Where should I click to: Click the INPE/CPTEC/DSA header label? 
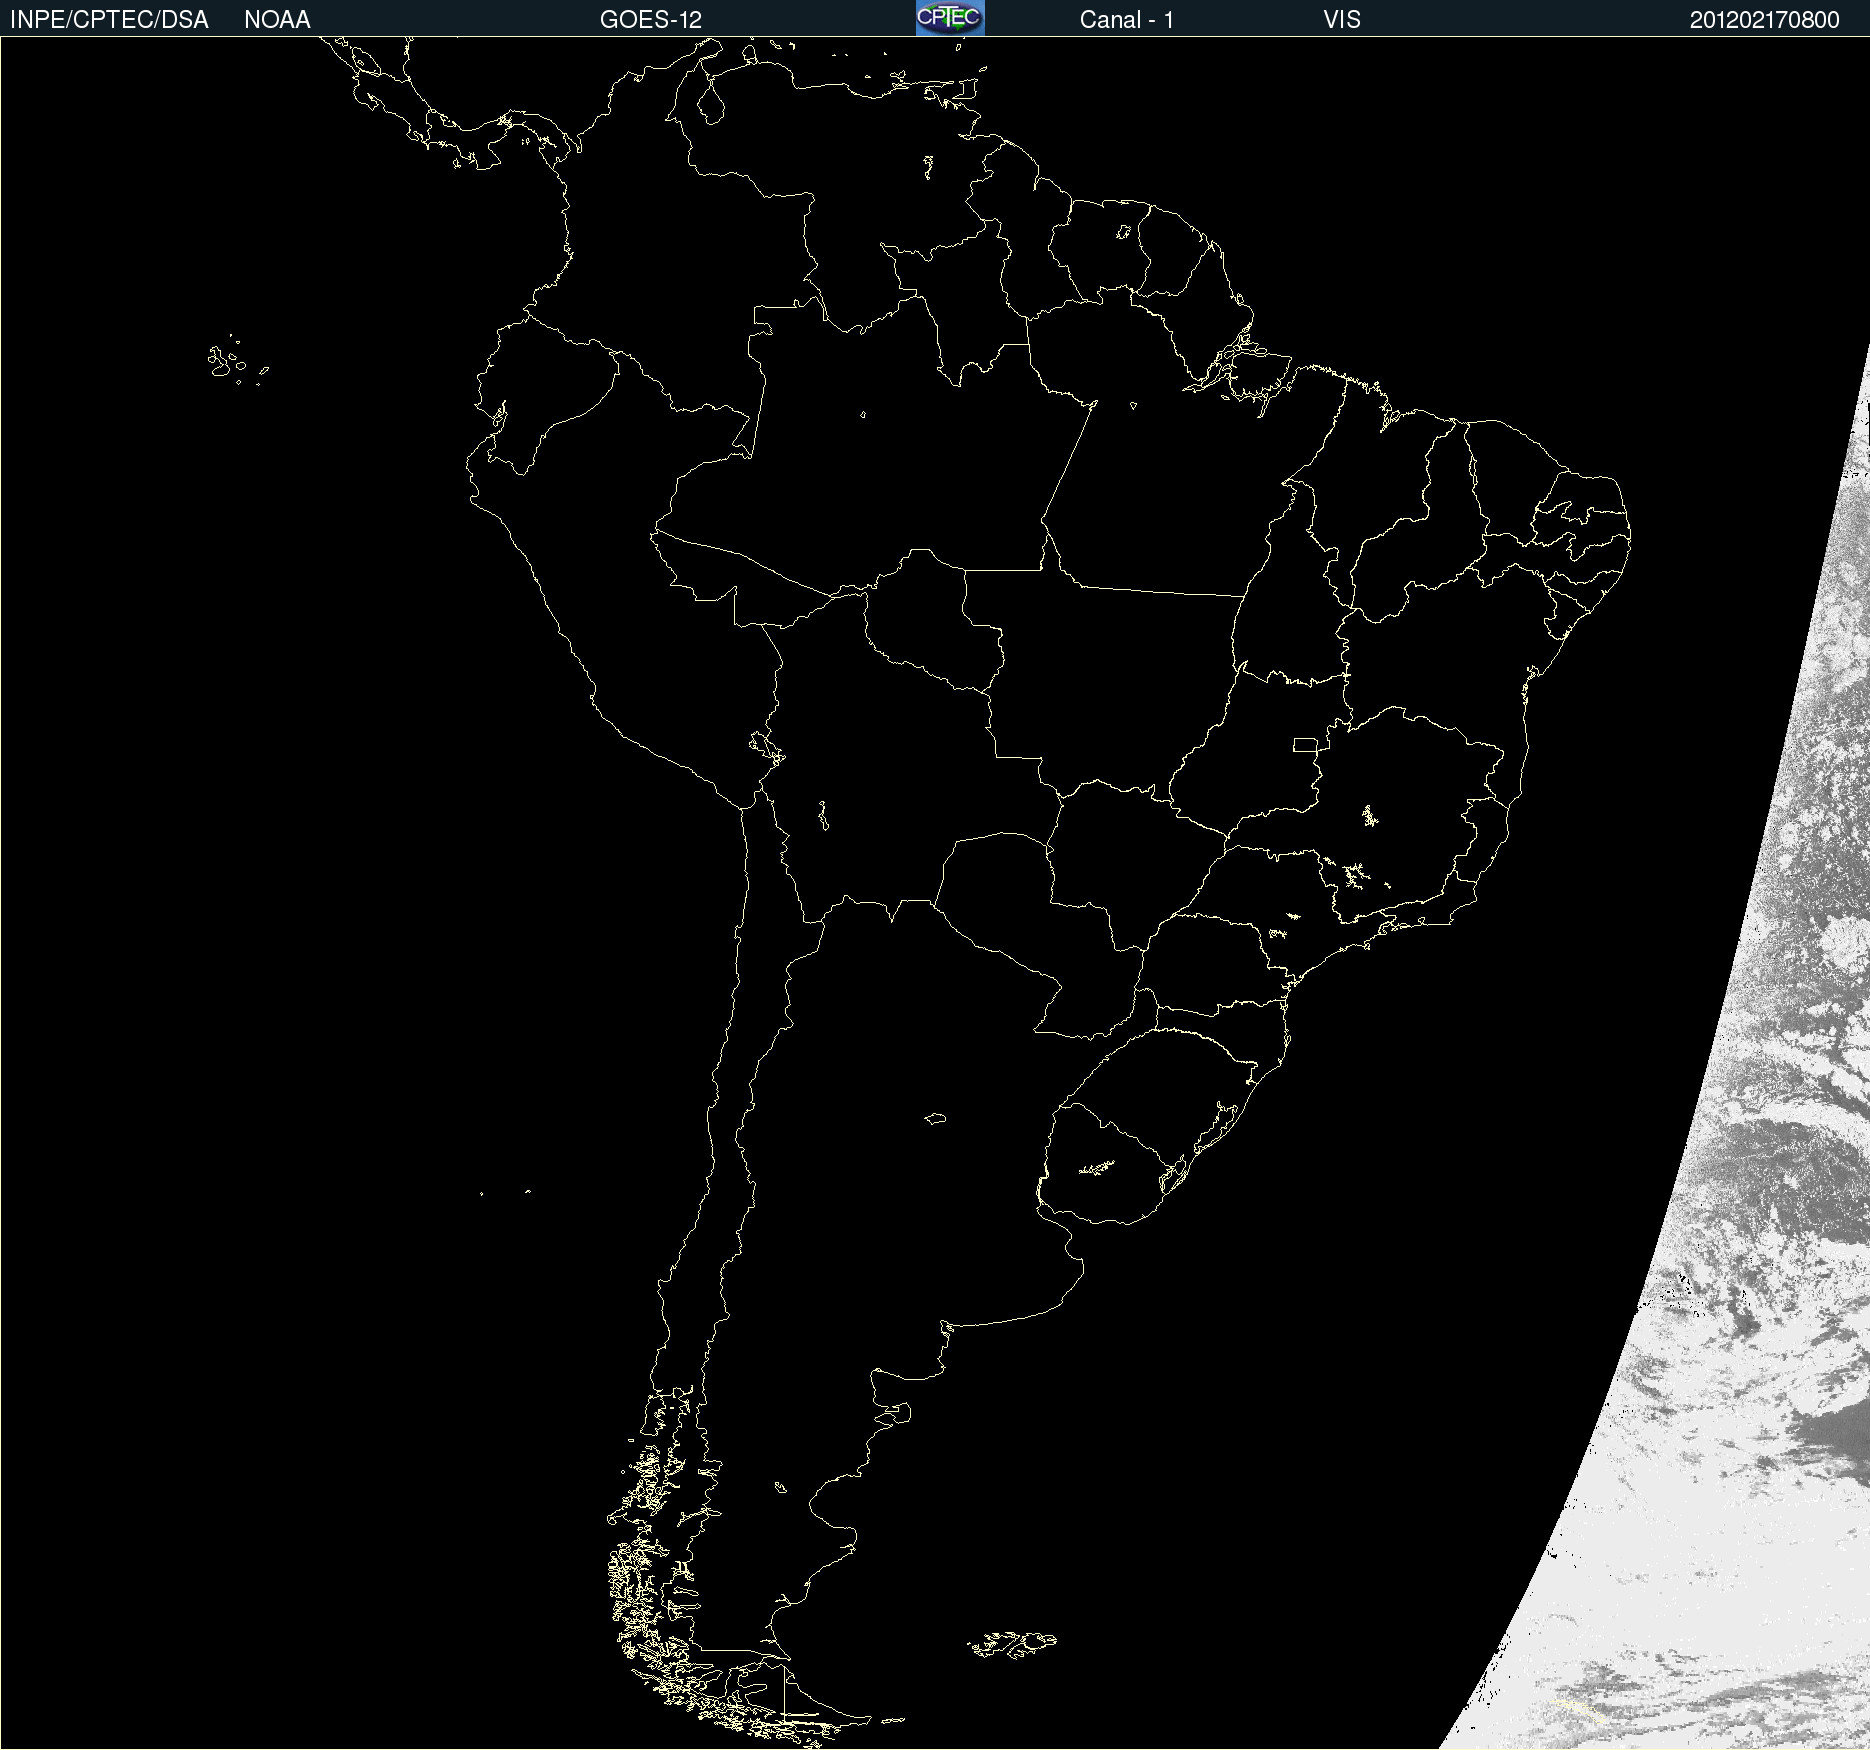[109, 20]
